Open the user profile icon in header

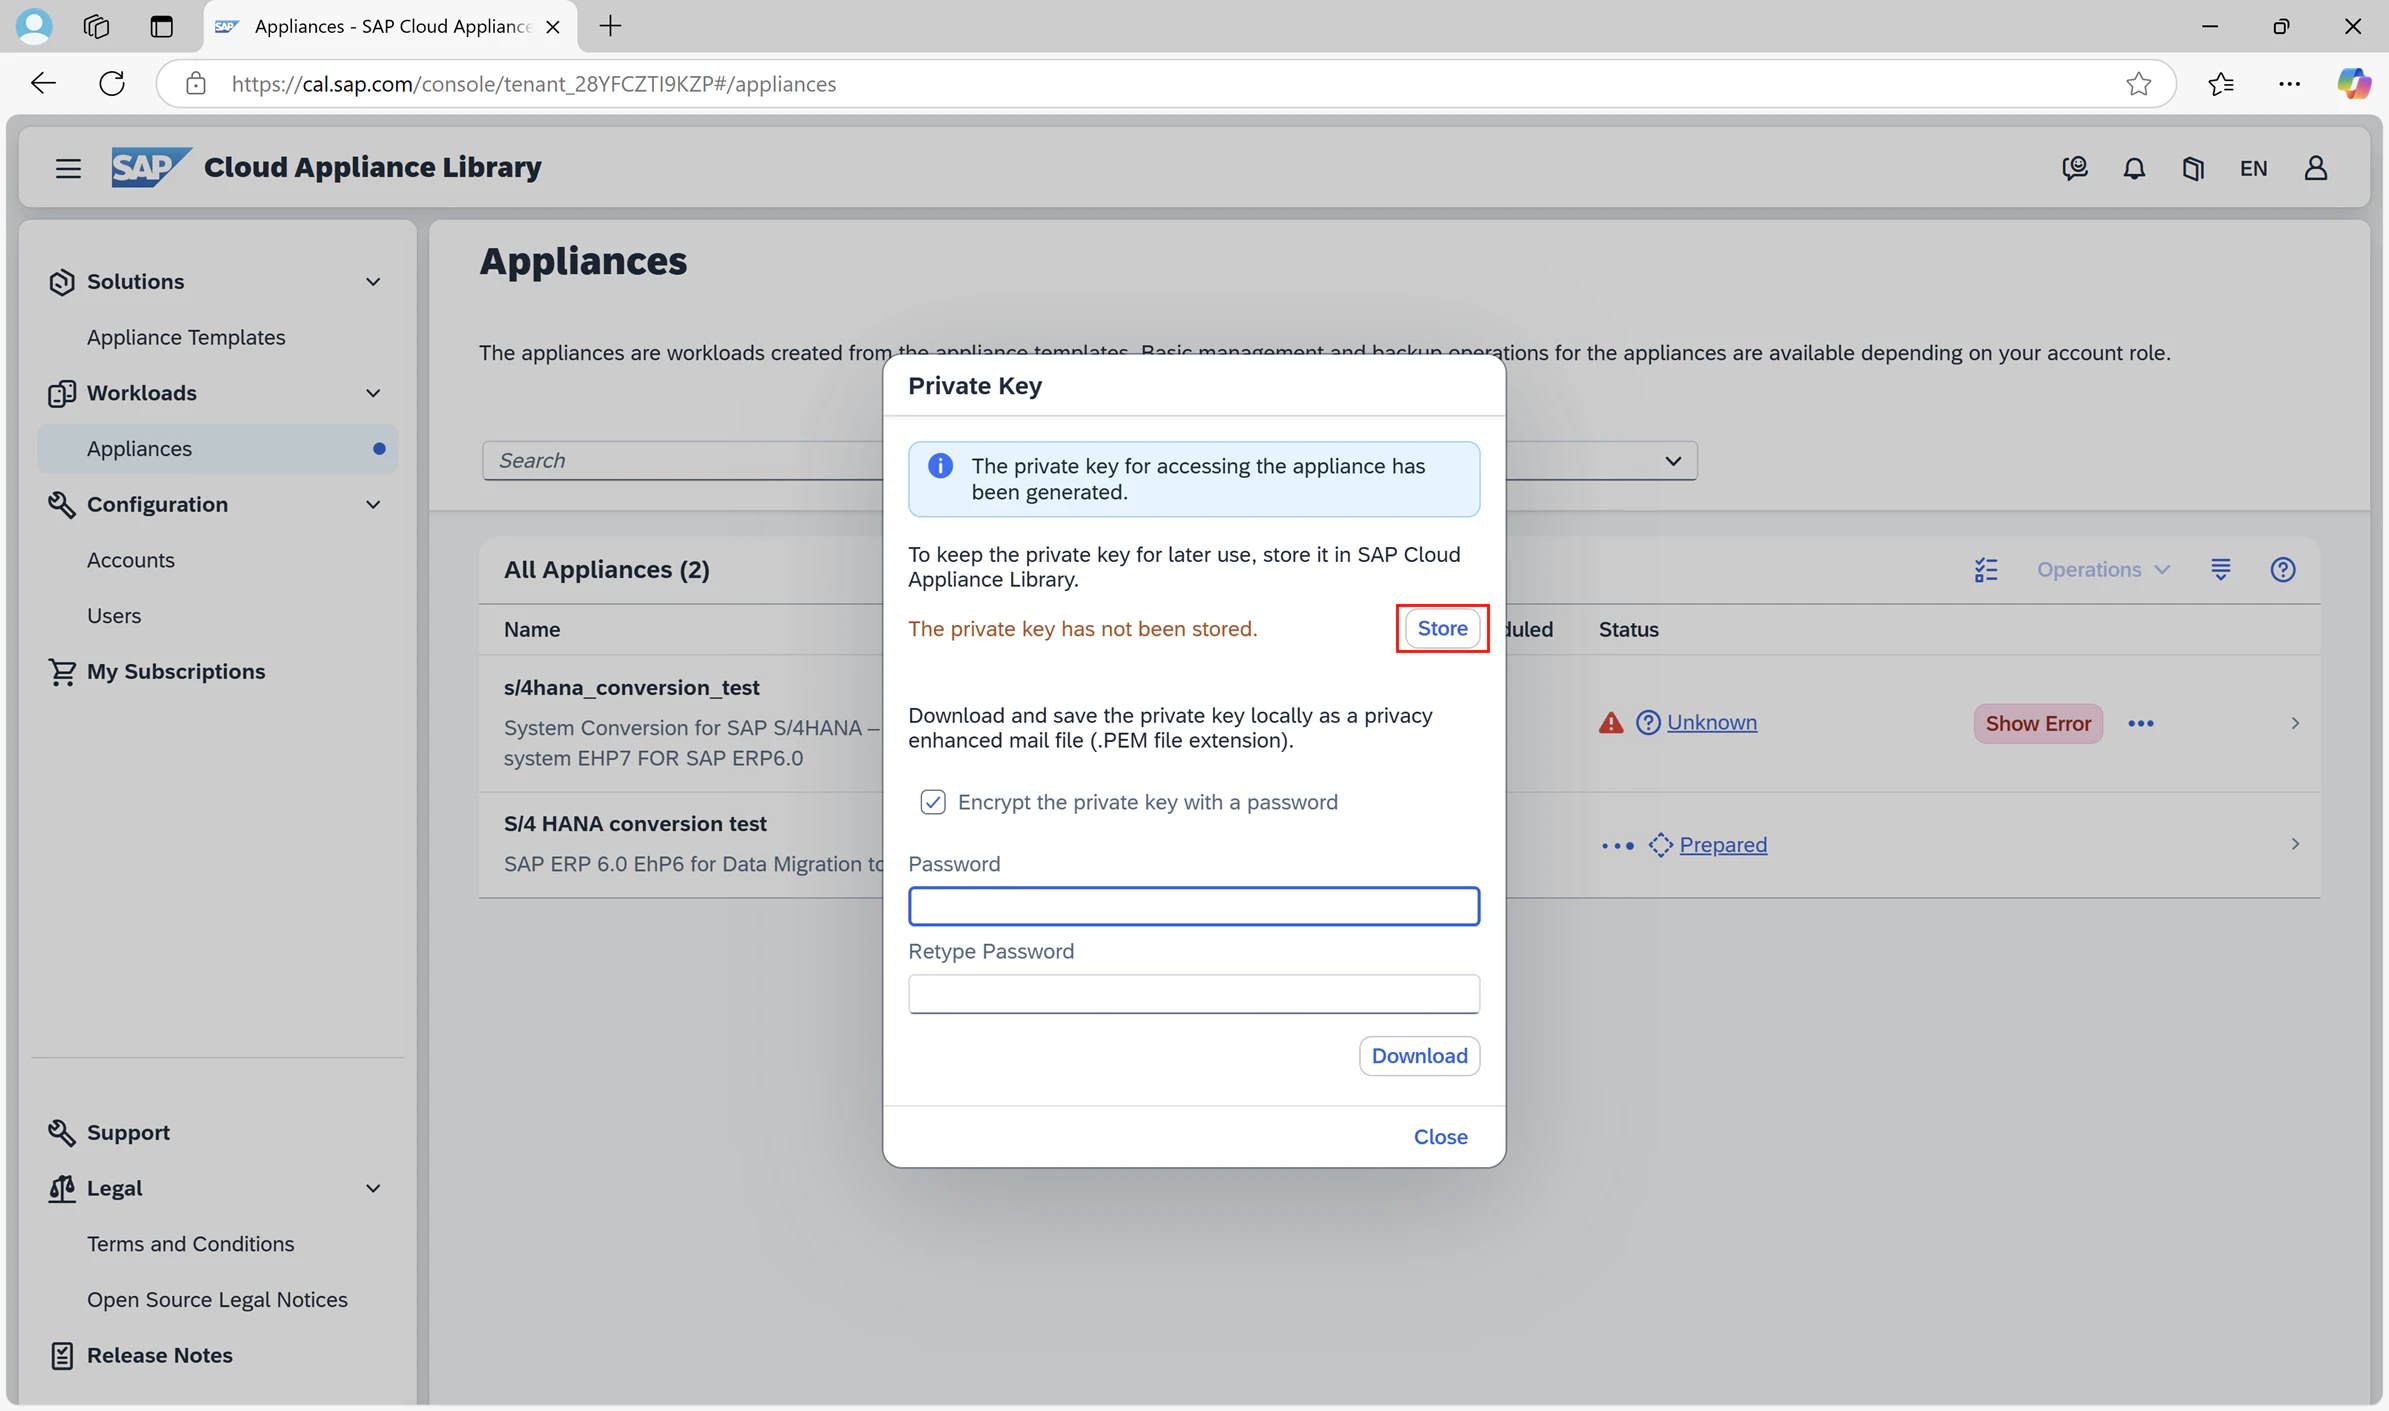click(x=2316, y=168)
